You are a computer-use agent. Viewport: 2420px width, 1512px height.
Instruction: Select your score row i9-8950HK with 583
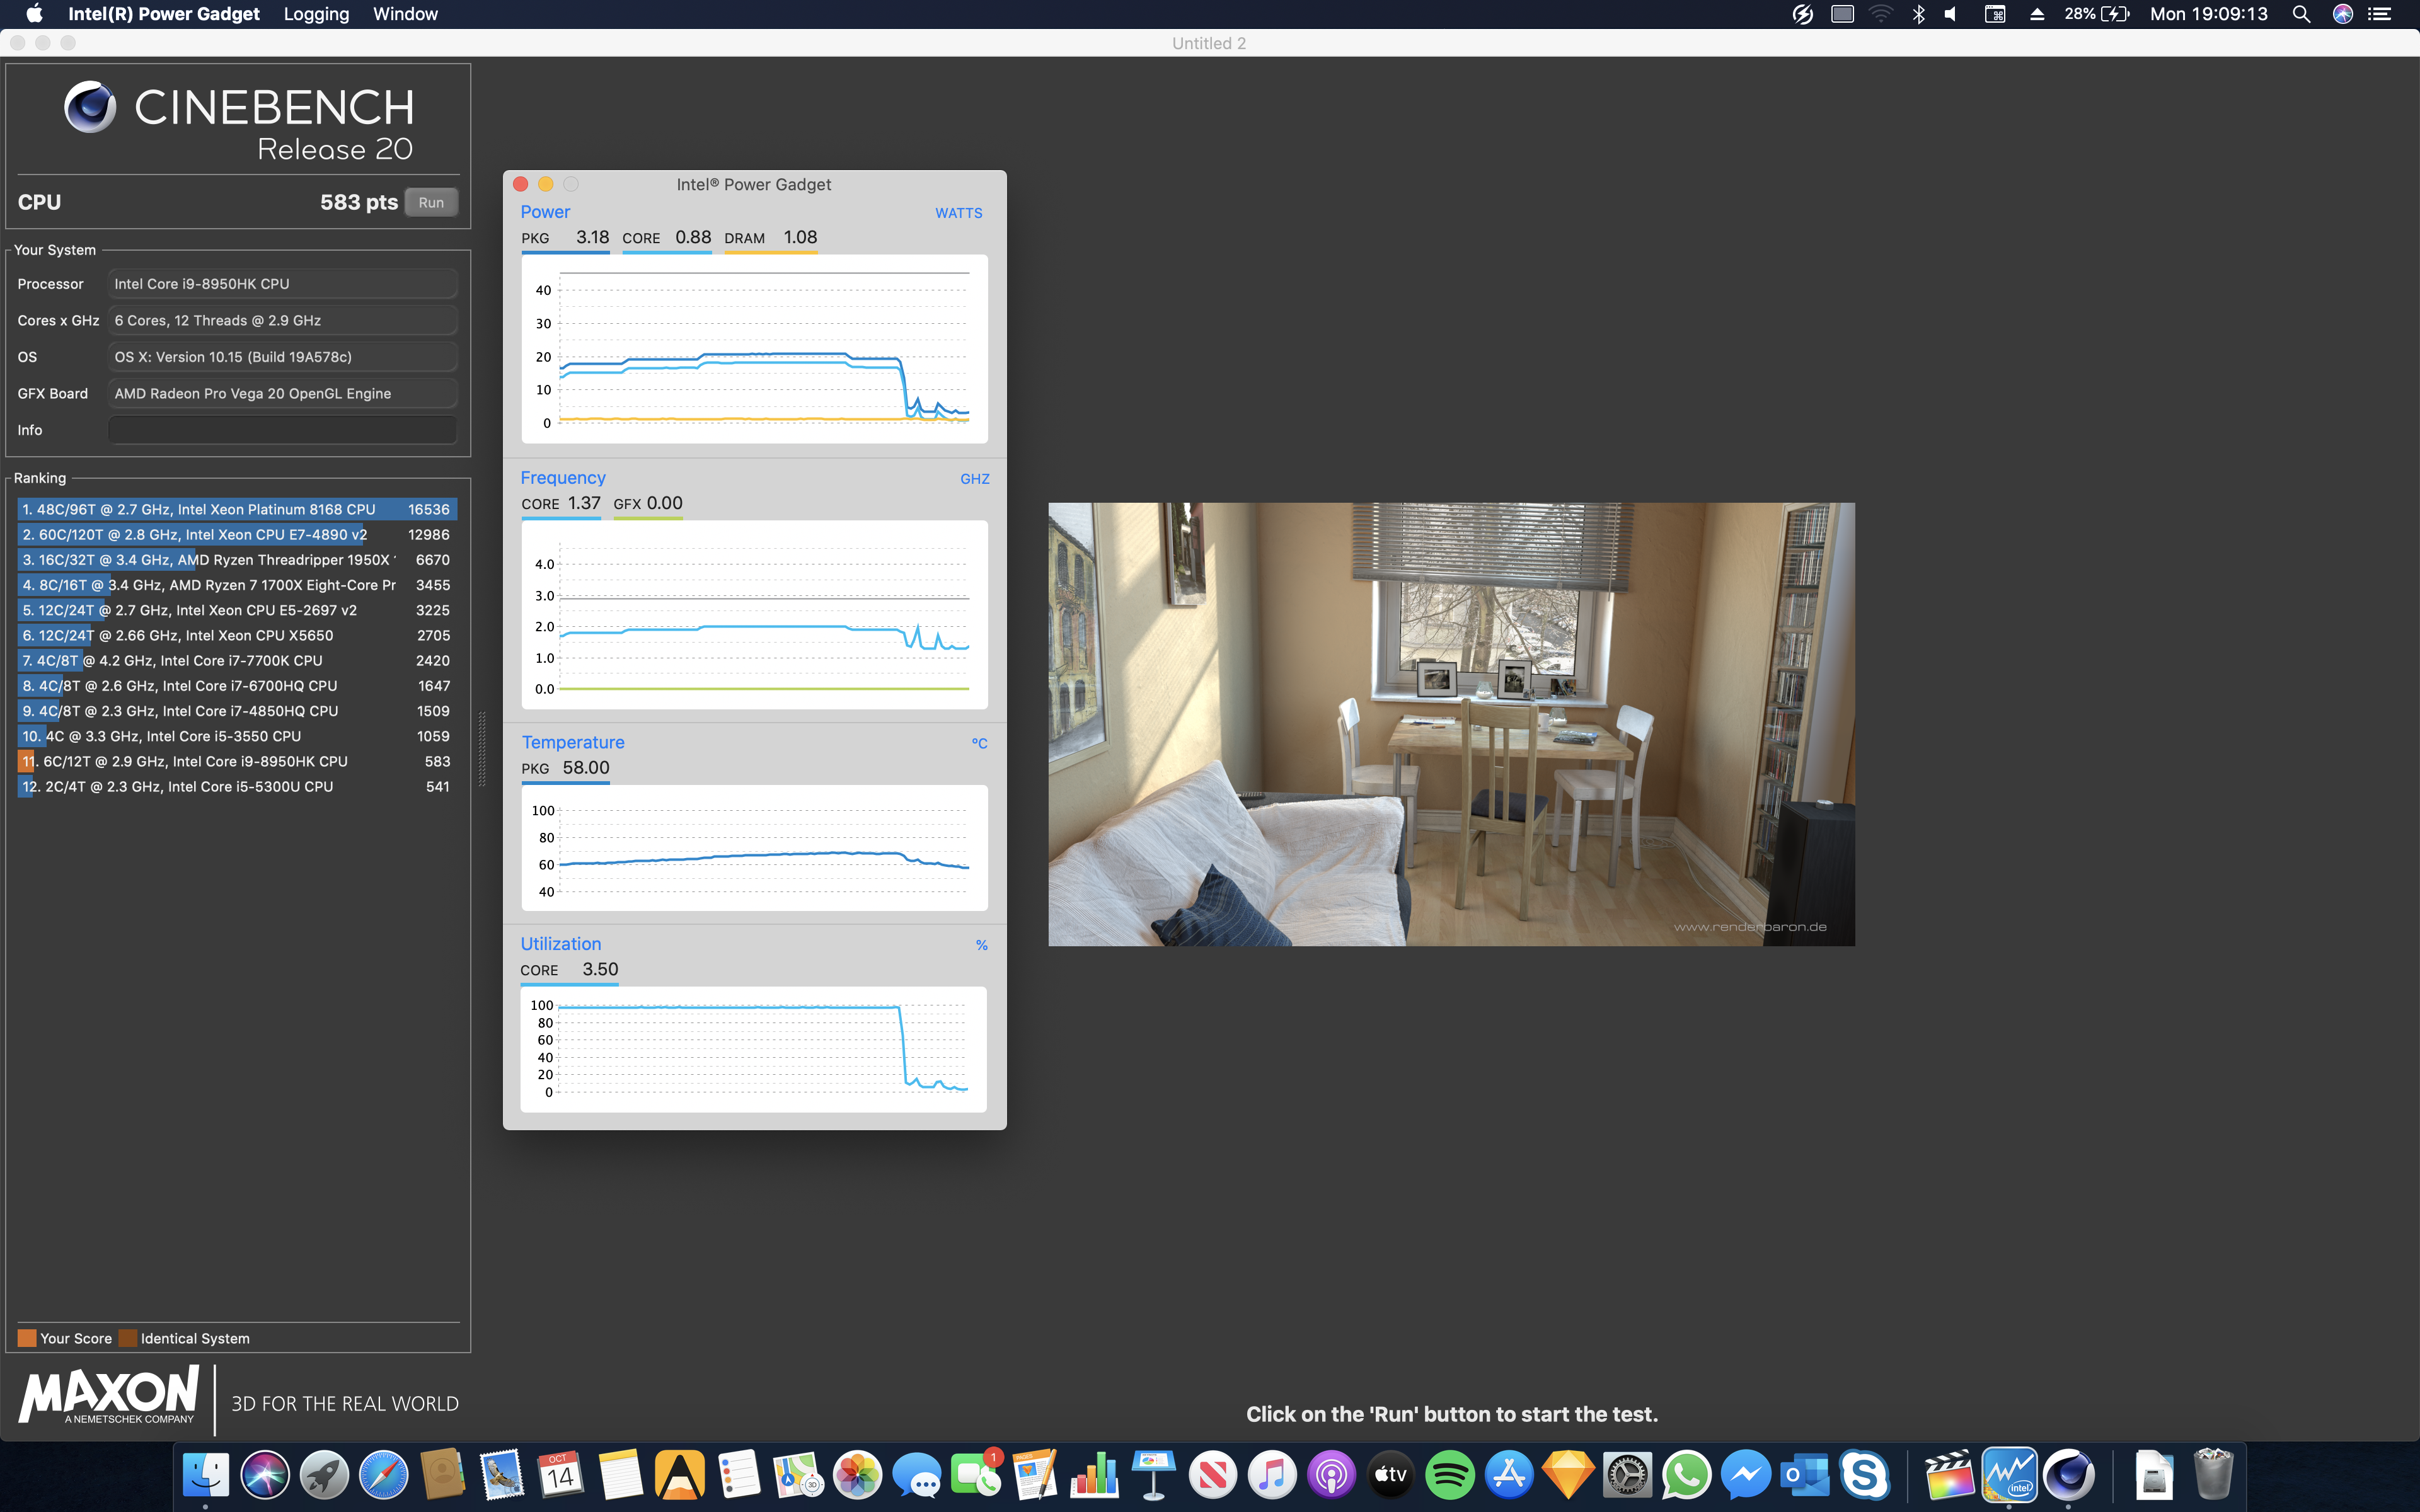[x=237, y=761]
